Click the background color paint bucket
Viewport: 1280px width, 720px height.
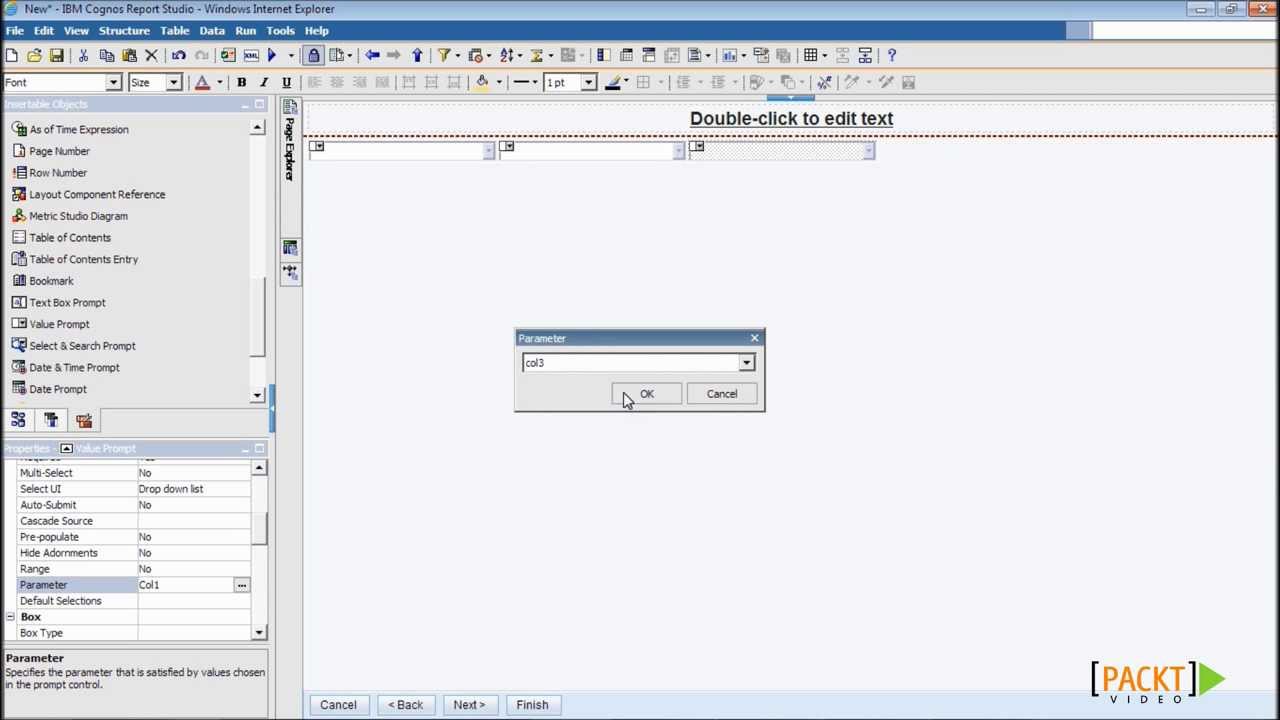[x=482, y=83]
